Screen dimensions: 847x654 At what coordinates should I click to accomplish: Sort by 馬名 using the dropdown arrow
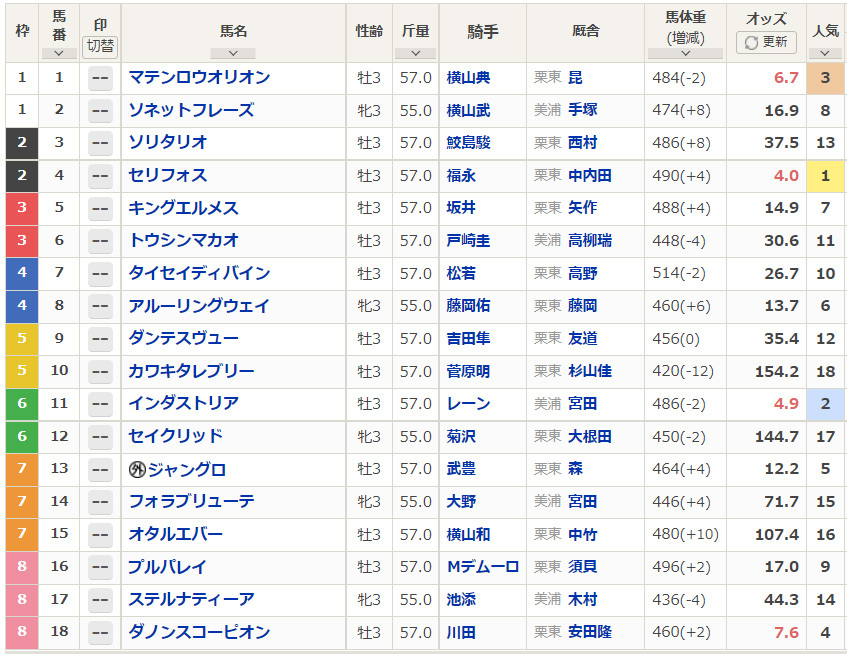233,53
